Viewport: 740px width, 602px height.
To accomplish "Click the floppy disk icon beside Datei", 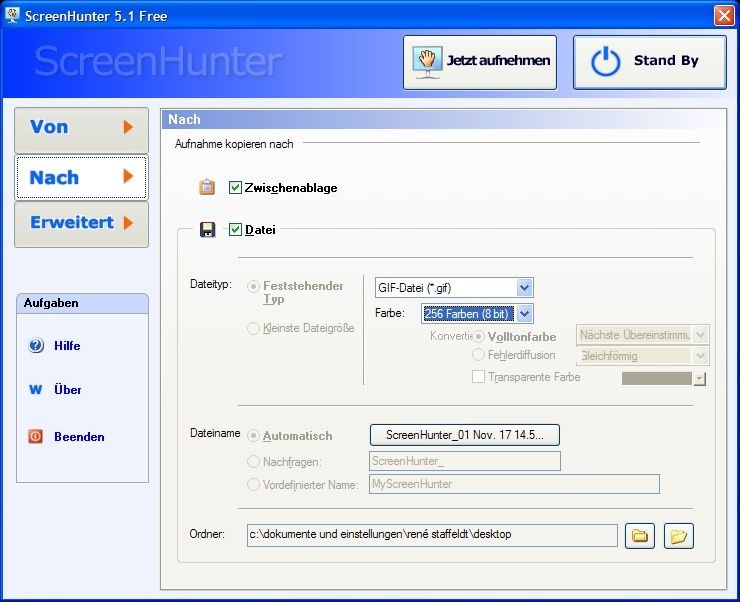I will pyautogui.click(x=207, y=230).
